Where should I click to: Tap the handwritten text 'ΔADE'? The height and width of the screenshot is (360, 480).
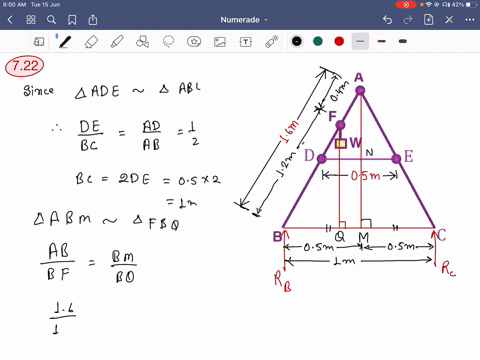tap(97, 92)
